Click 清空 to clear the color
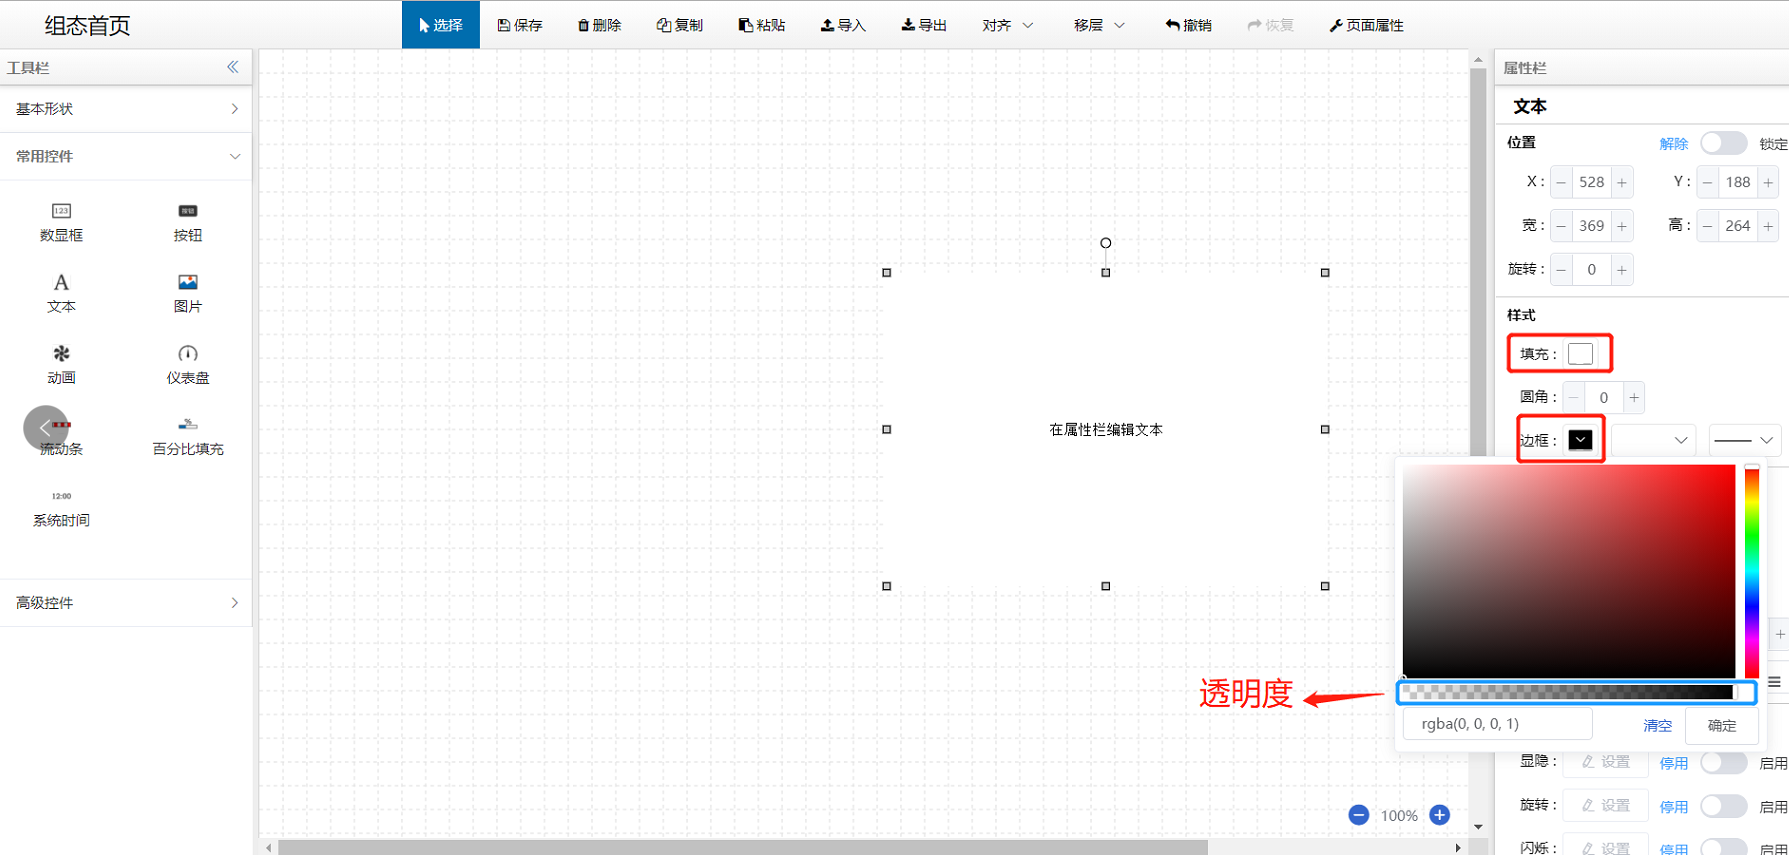The width and height of the screenshot is (1789, 855). tap(1657, 725)
